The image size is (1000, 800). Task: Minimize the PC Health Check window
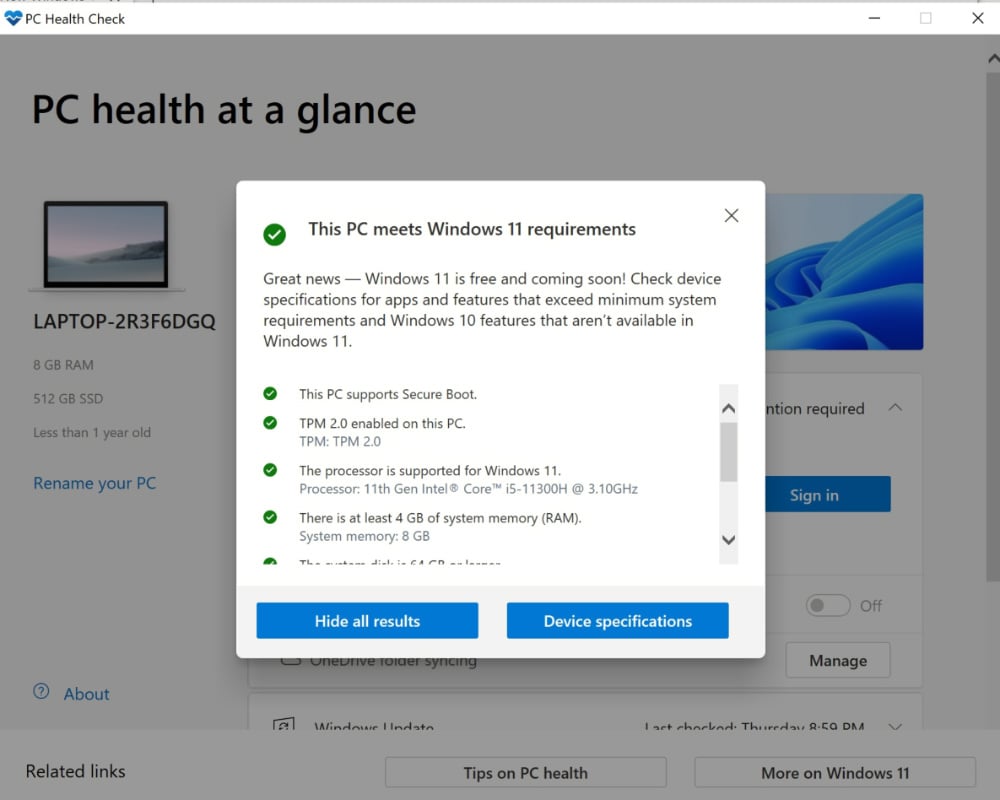[x=874, y=19]
